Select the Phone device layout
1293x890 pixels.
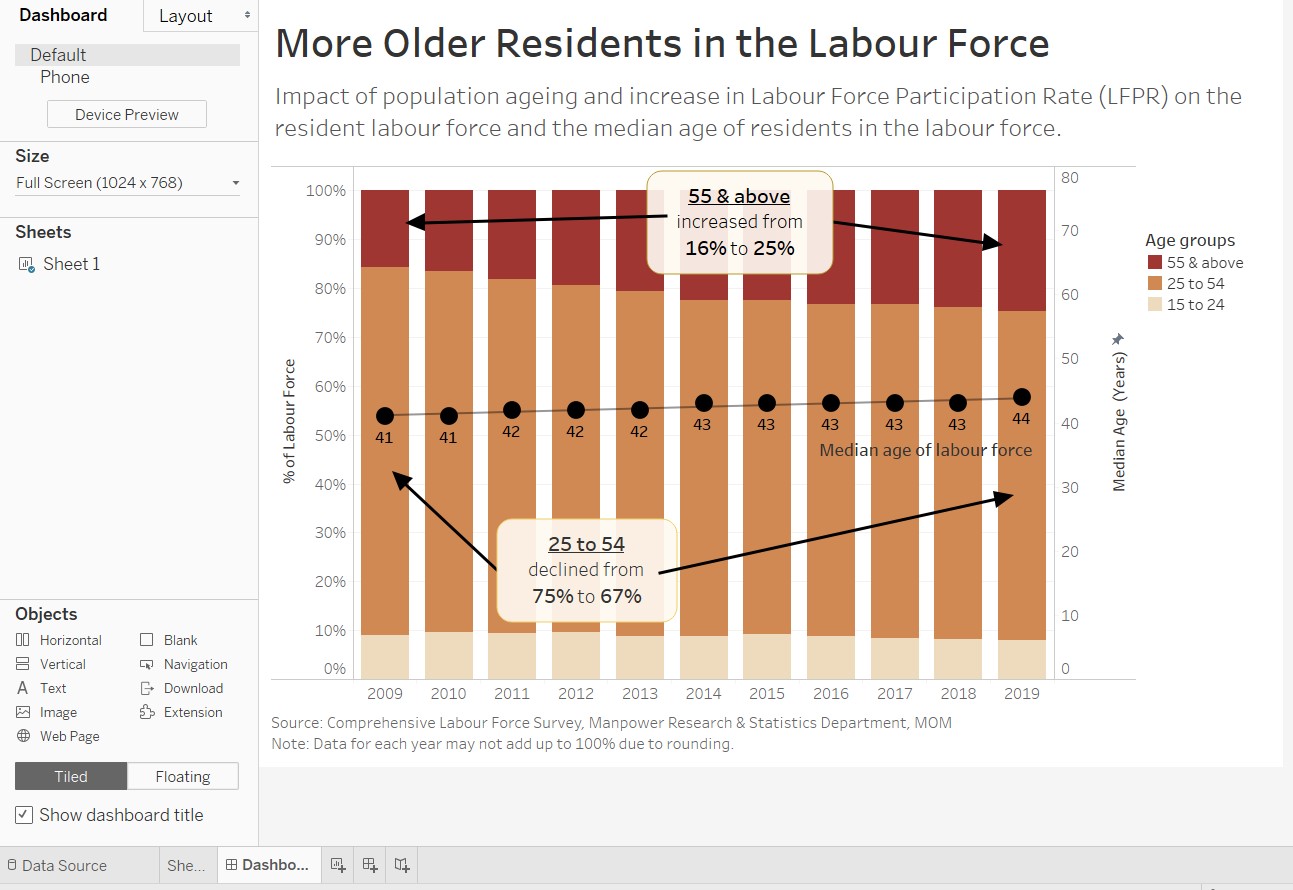pos(65,77)
